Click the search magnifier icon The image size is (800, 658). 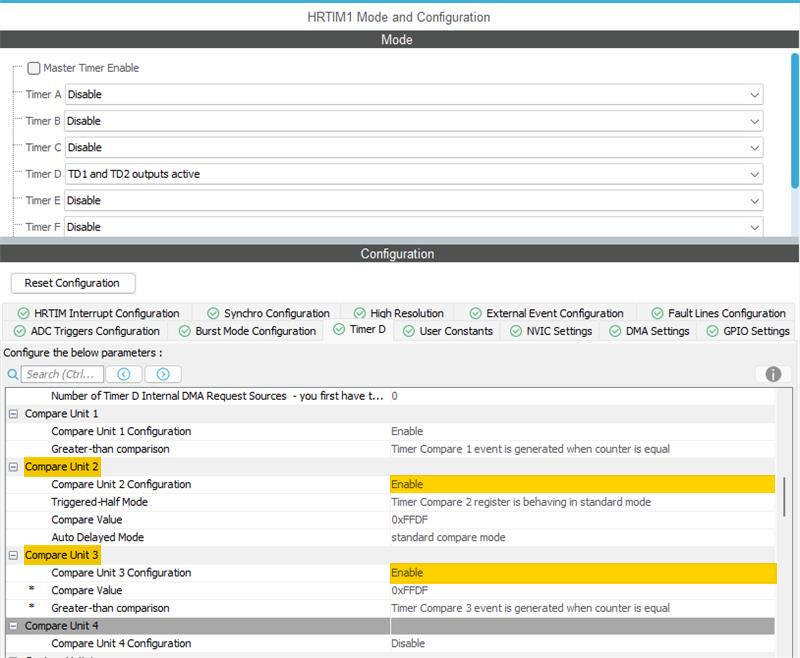pyautogui.click(x=13, y=374)
